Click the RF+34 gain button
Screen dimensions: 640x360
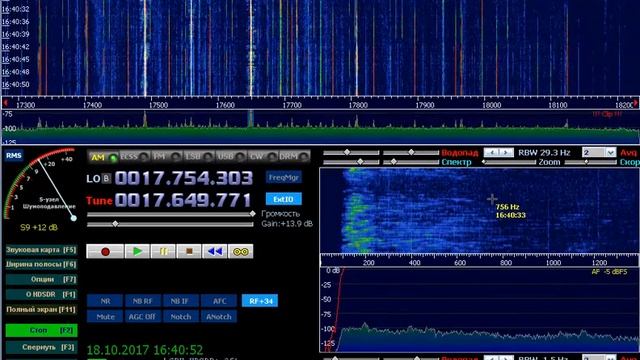260,301
